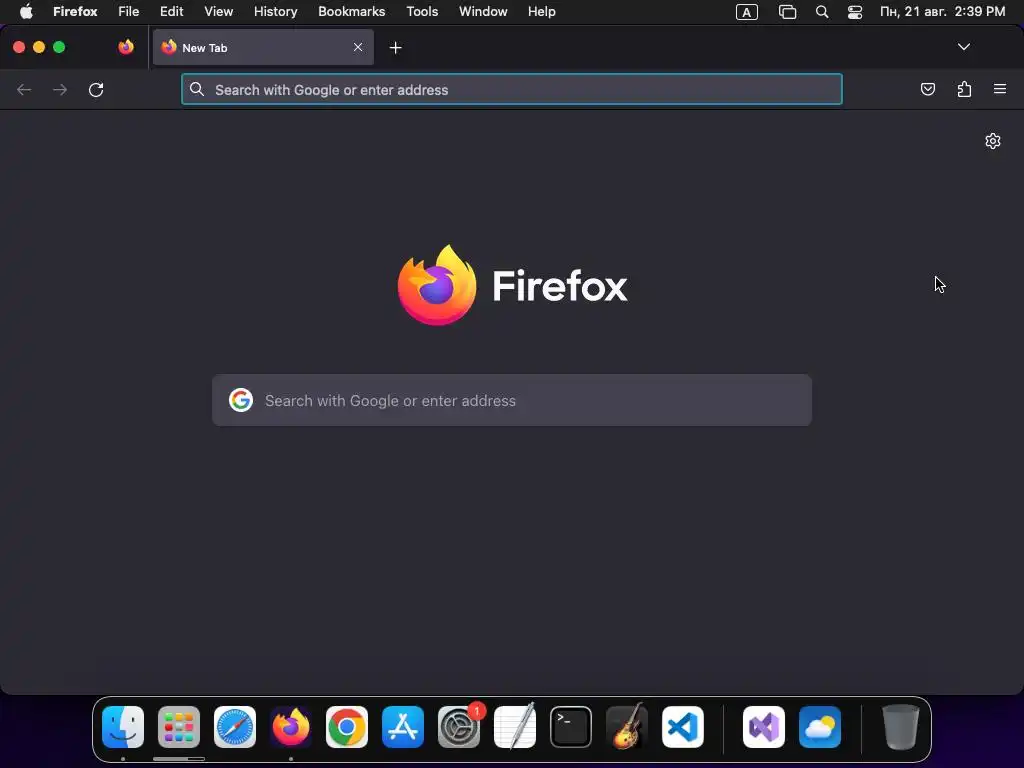Open the Bookmarks menu
1024x768 pixels.
point(351,12)
